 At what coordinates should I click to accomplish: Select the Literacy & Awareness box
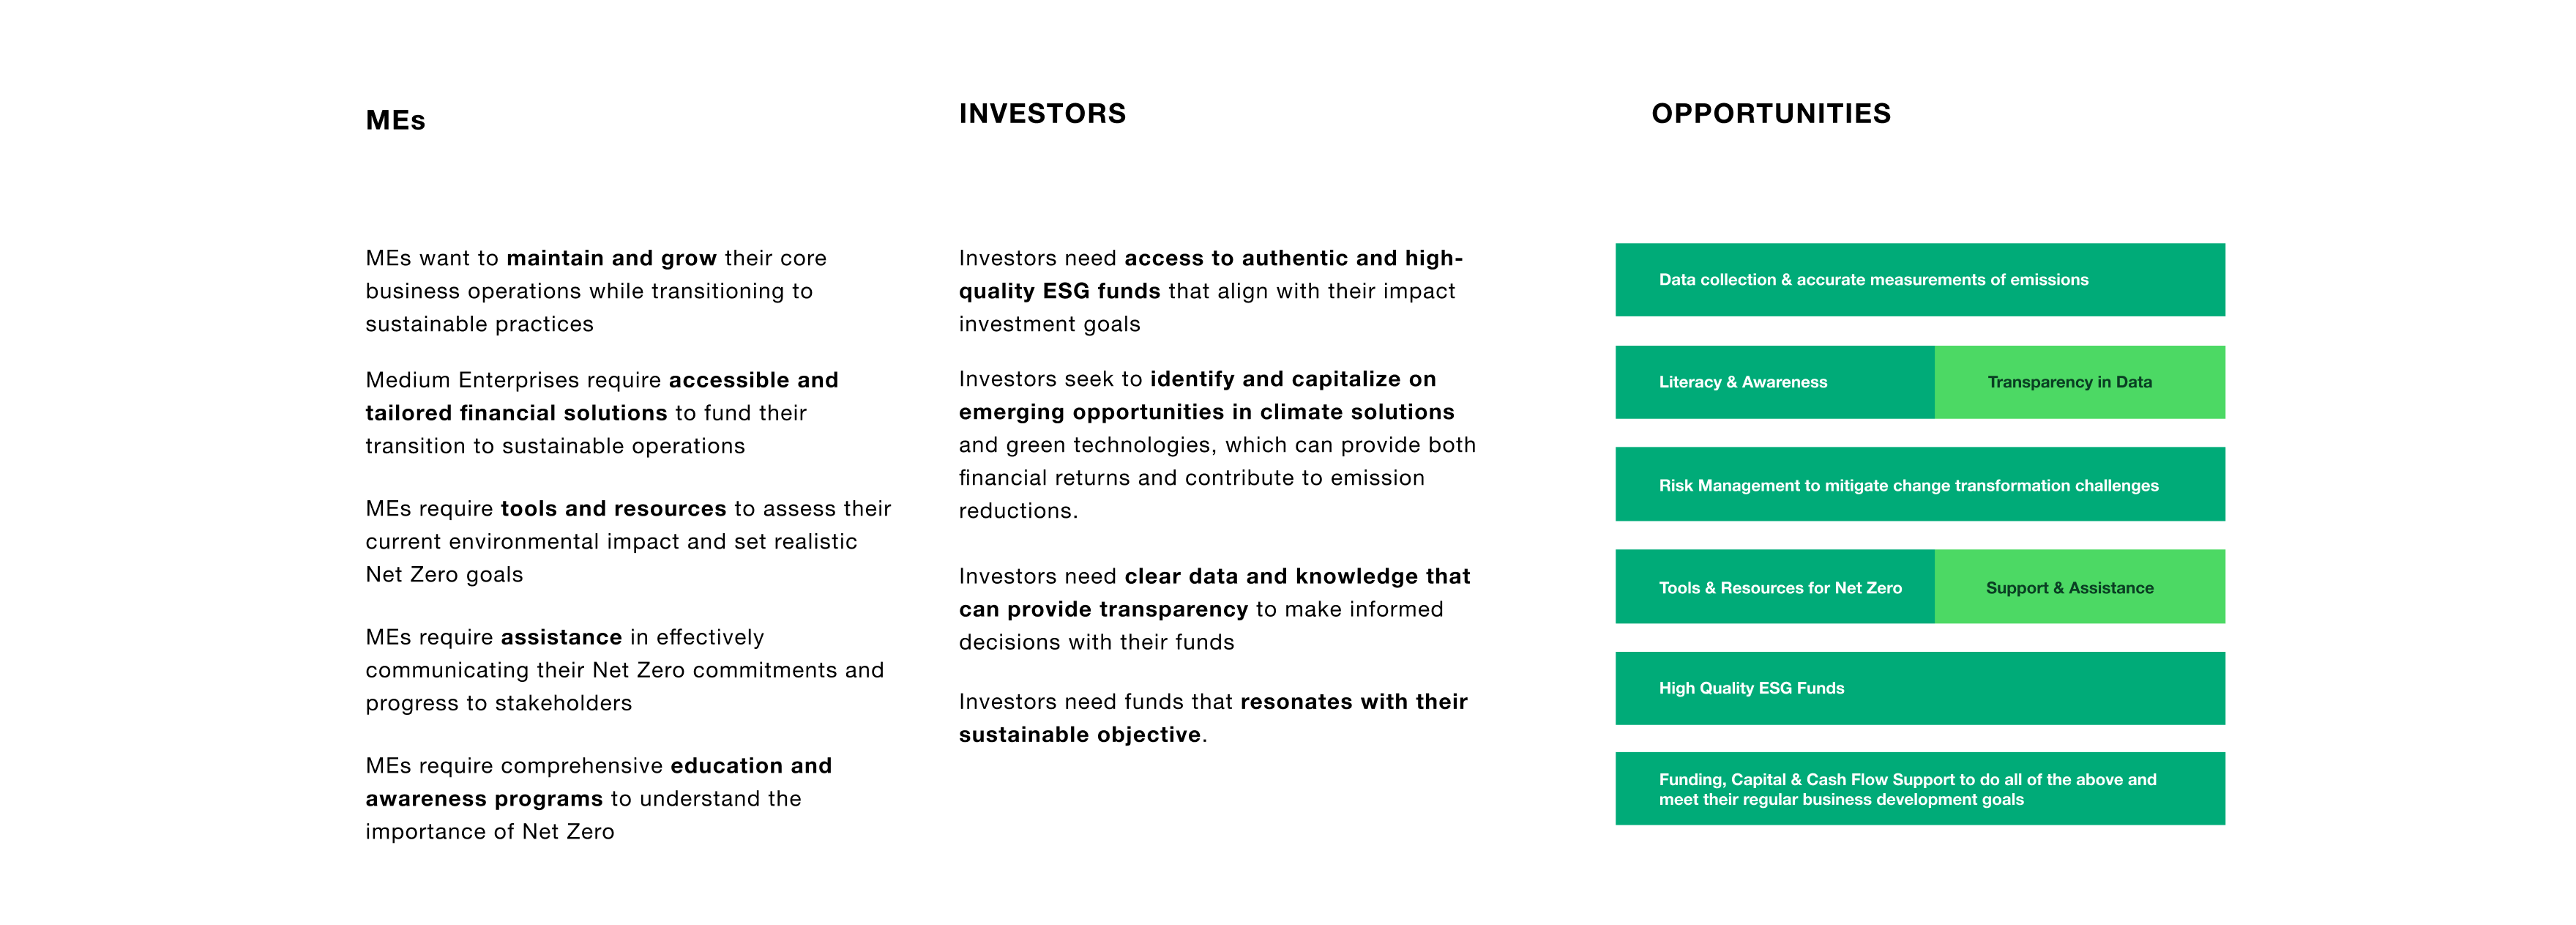pyautogui.click(x=1774, y=382)
